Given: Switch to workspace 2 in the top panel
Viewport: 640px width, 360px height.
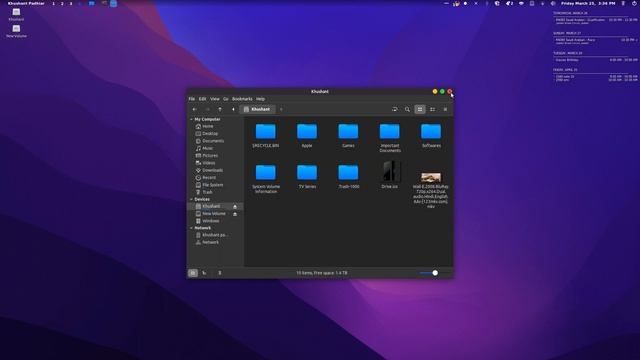Looking at the screenshot, I should [x=62, y=4].
